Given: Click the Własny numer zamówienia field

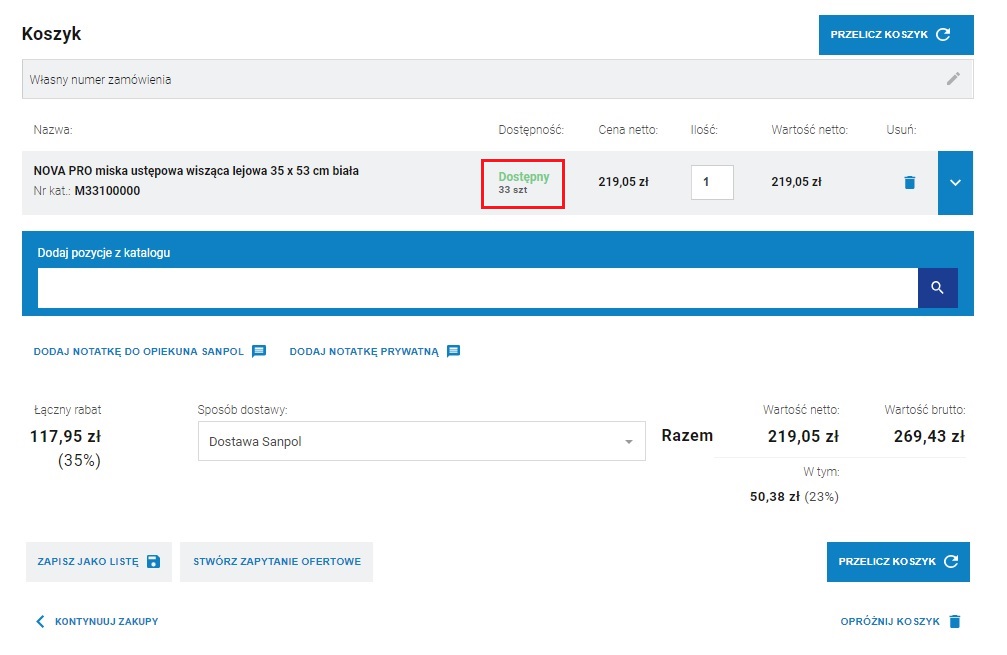Looking at the screenshot, I should 498,79.
